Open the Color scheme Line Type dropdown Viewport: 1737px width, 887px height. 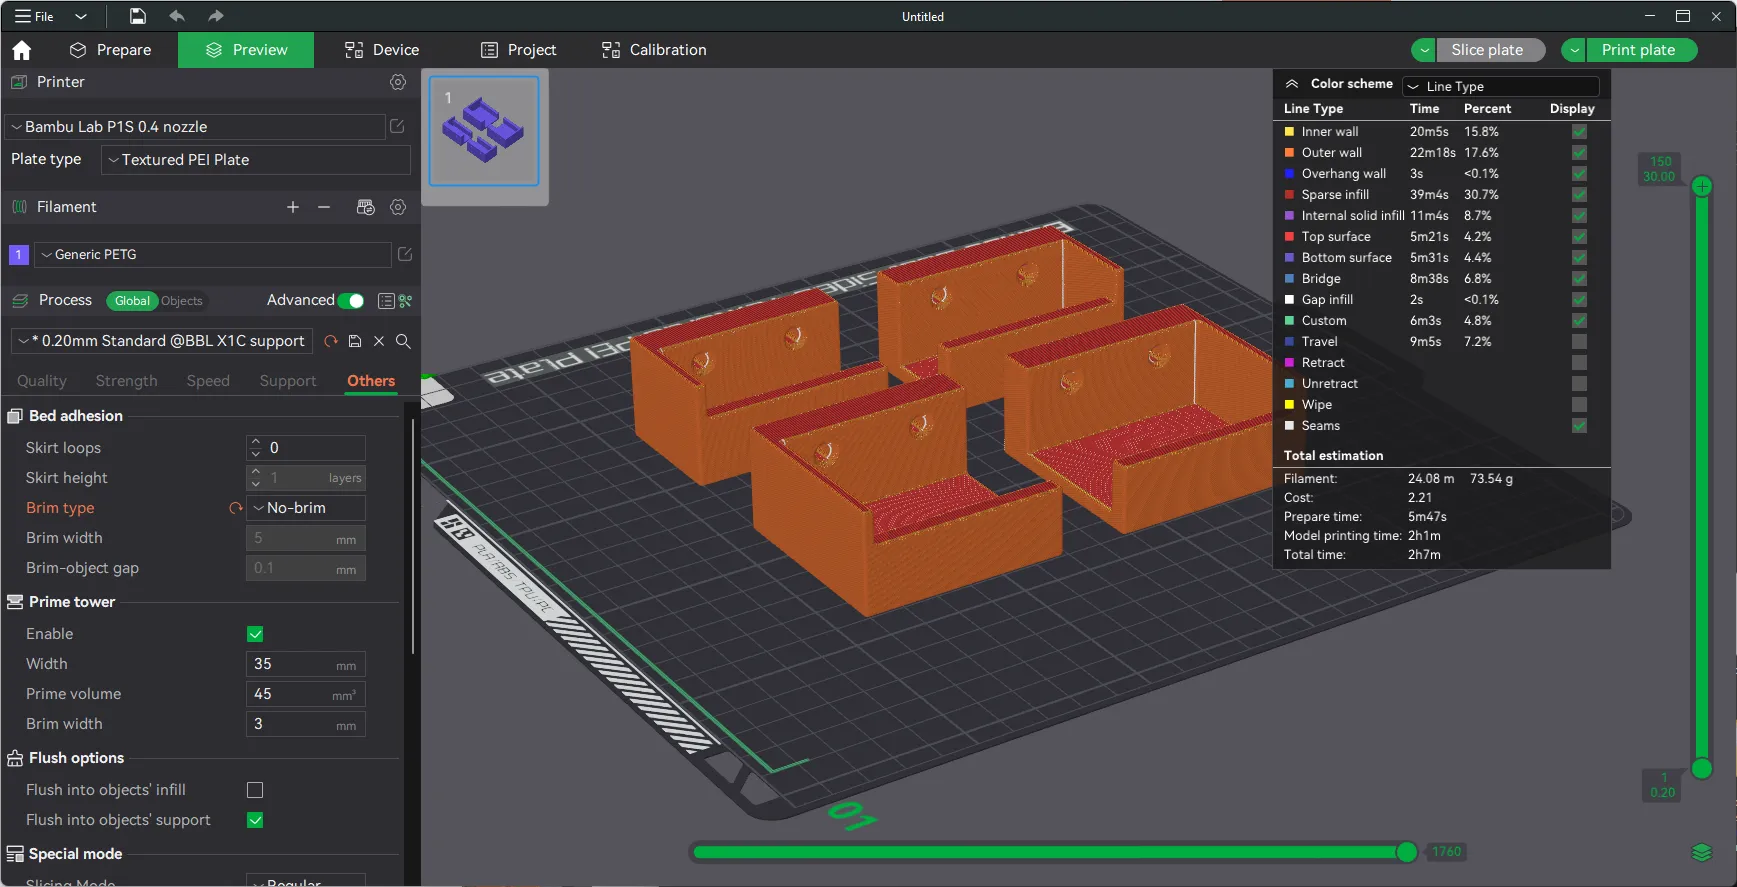pyautogui.click(x=1500, y=87)
